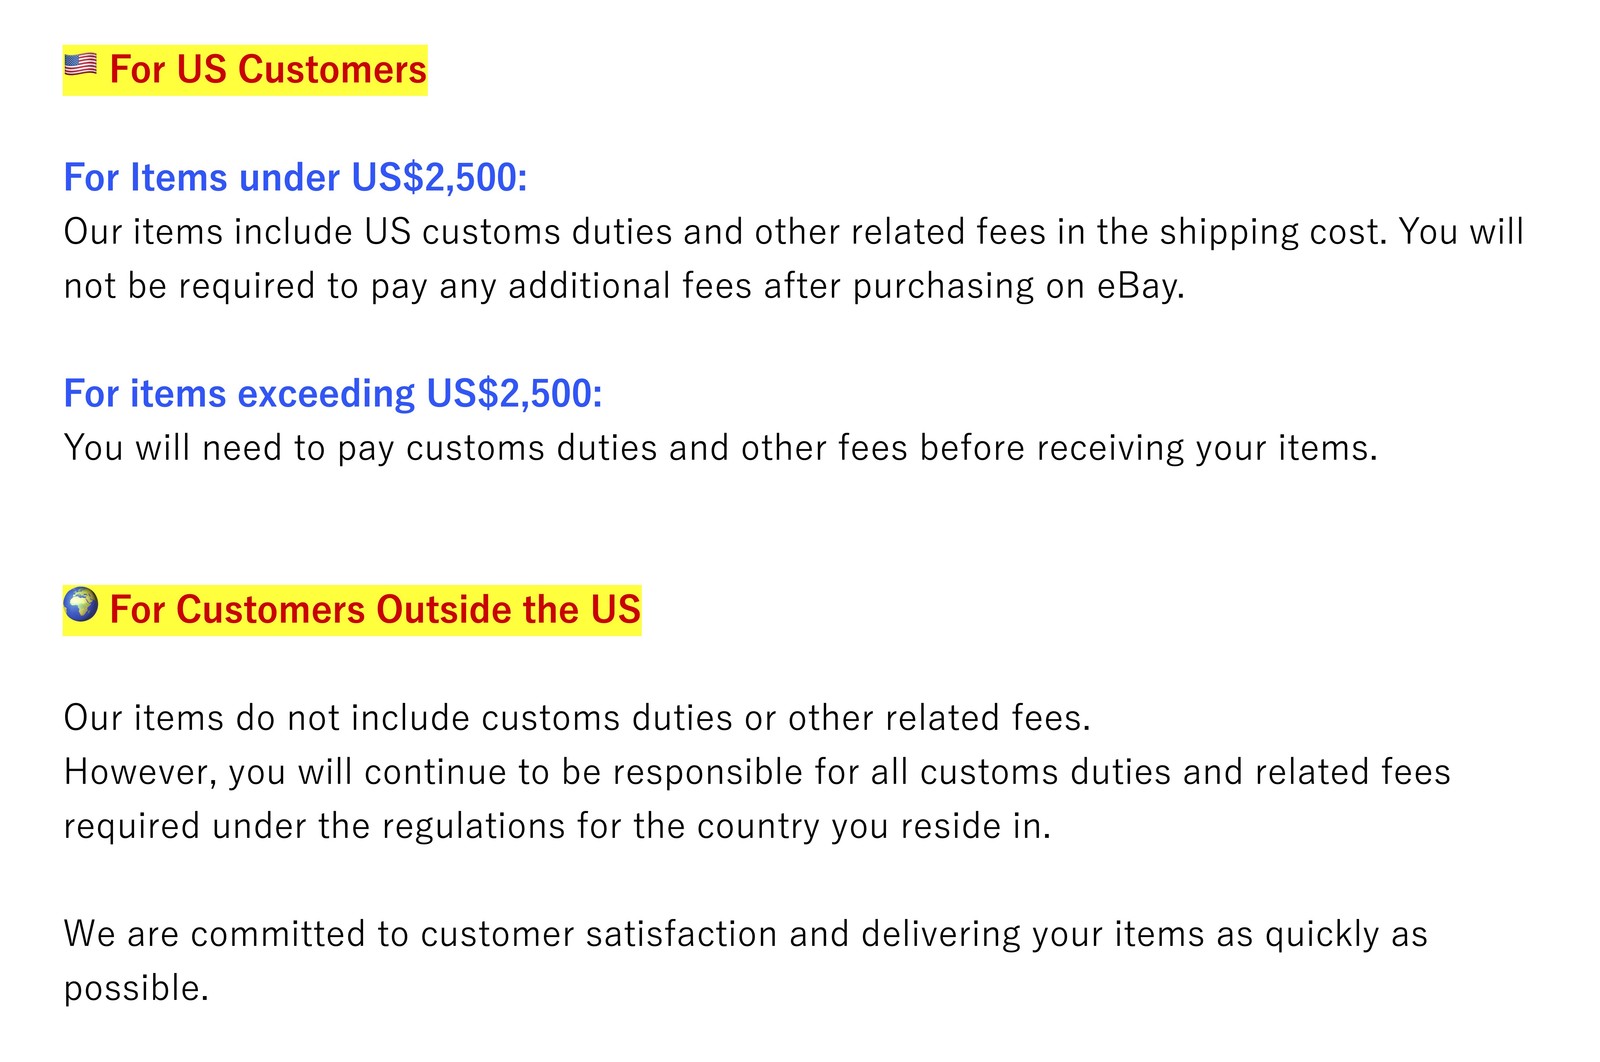Click the words 'related fees' after 'customs duties and'
This screenshot has height=1062, width=1600.
[x=1352, y=772]
